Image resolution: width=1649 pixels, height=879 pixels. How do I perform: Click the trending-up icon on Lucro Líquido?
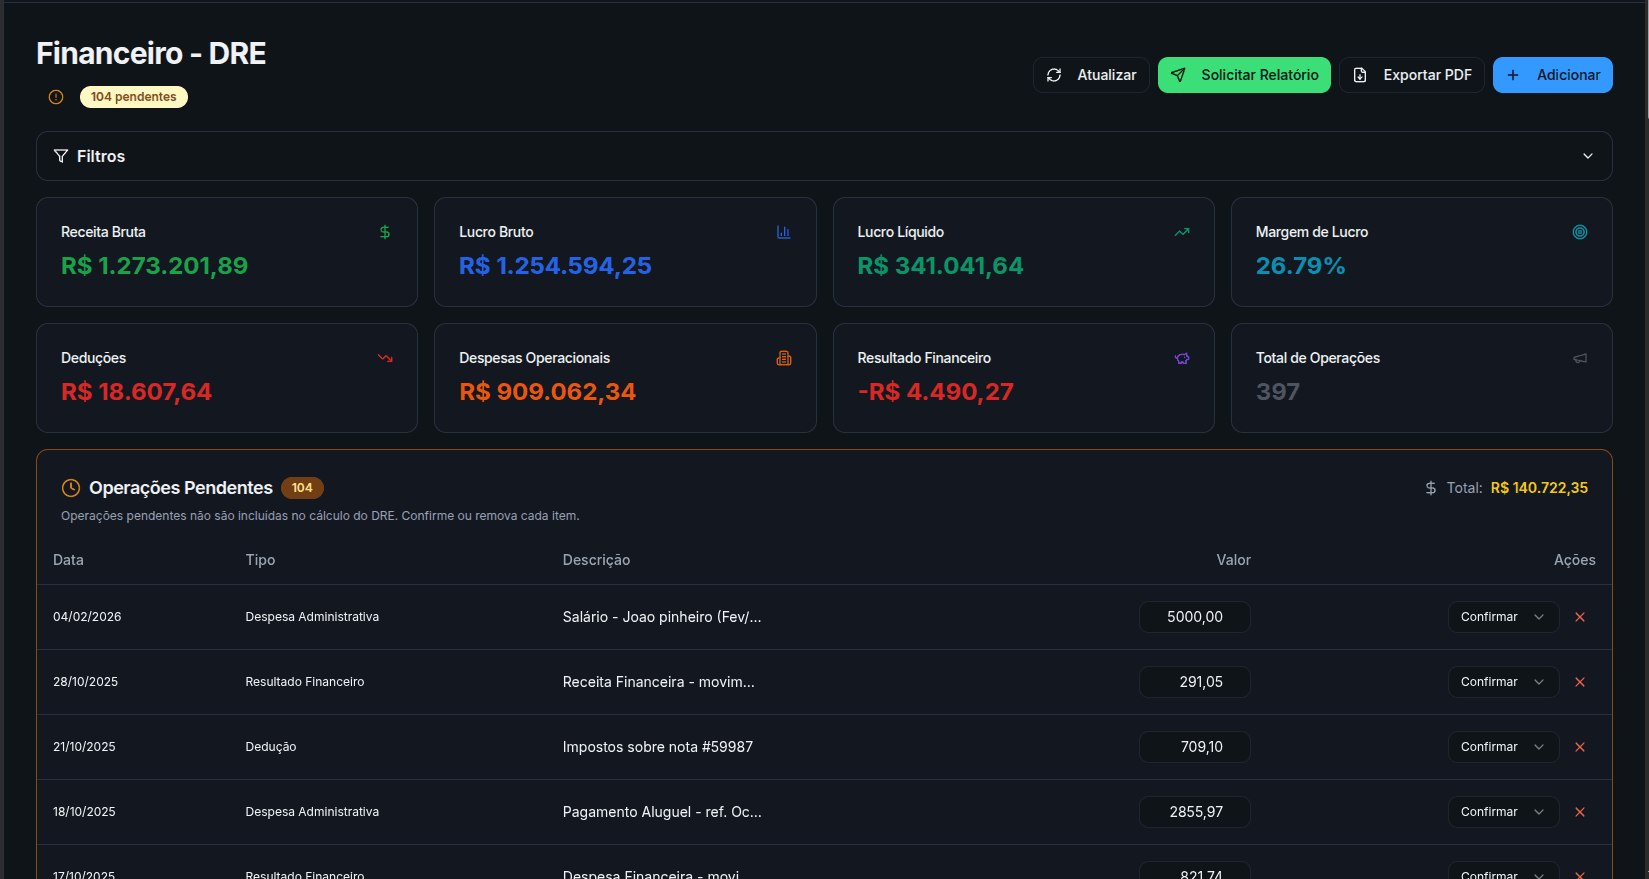tap(1182, 232)
